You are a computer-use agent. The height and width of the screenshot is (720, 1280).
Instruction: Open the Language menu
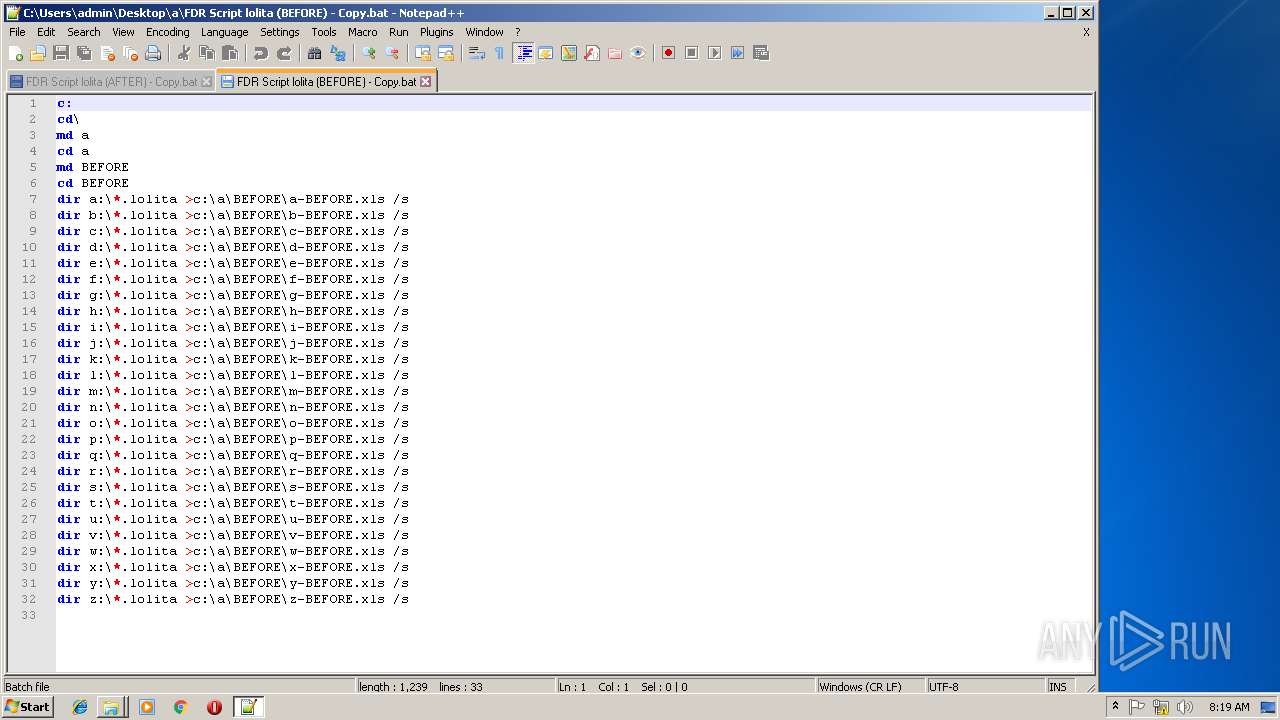coord(224,32)
